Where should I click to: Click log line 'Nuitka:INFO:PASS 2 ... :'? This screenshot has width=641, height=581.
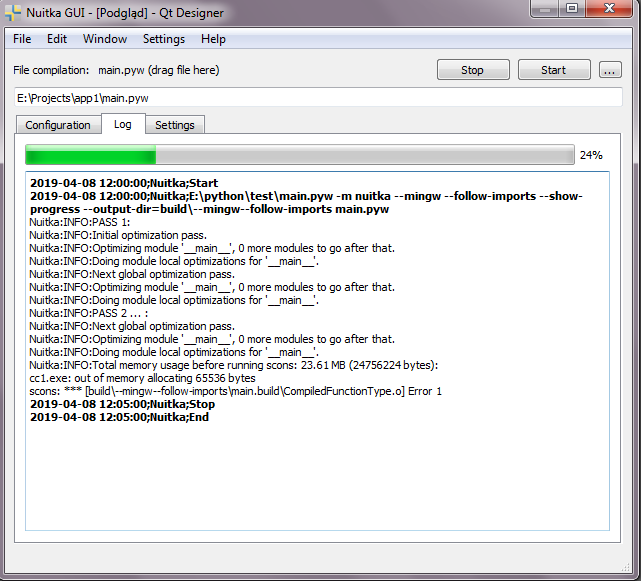pos(89,314)
